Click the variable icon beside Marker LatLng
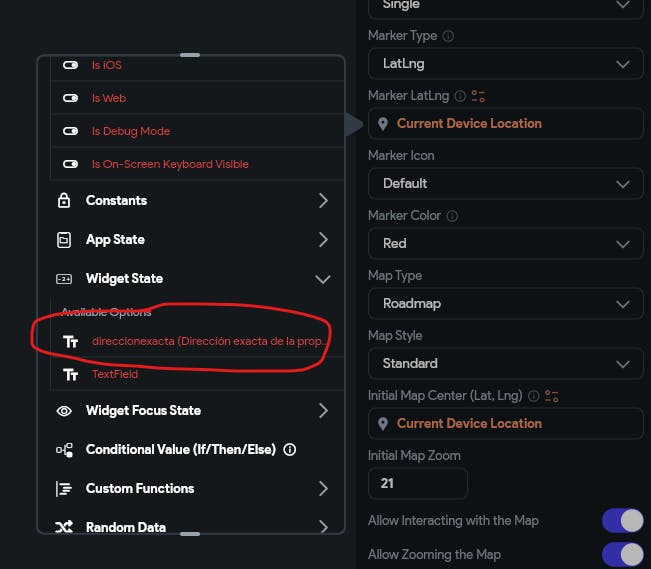The image size is (651, 569). pos(478,96)
